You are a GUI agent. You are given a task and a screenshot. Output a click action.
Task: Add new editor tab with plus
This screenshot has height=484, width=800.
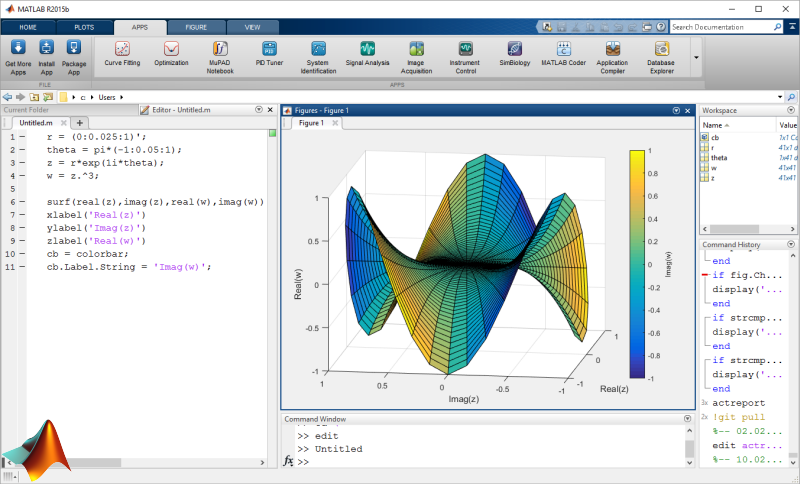(80, 123)
